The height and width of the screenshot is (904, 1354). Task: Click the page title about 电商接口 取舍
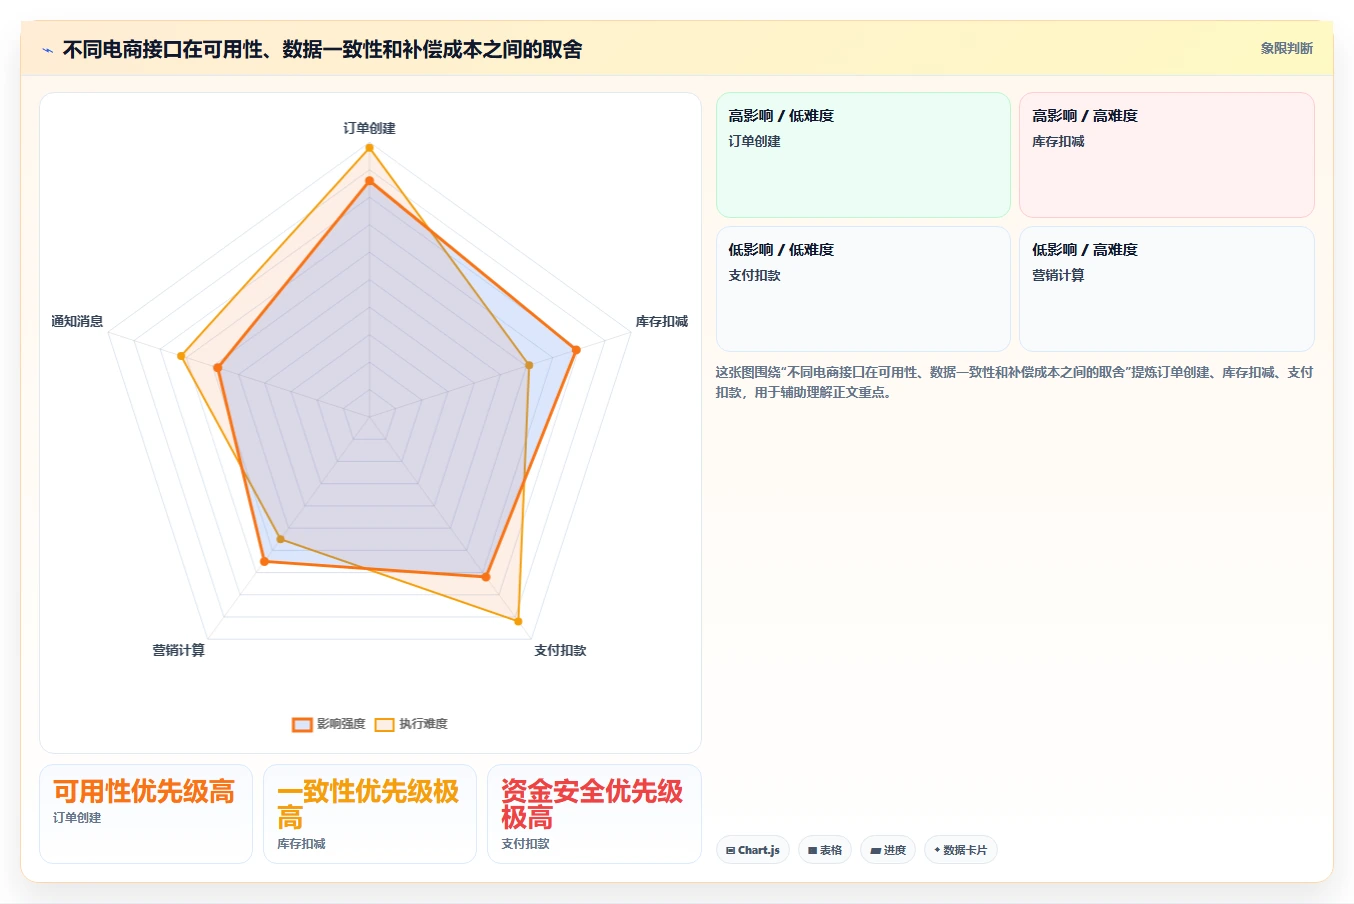pyautogui.click(x=322, y=49)
